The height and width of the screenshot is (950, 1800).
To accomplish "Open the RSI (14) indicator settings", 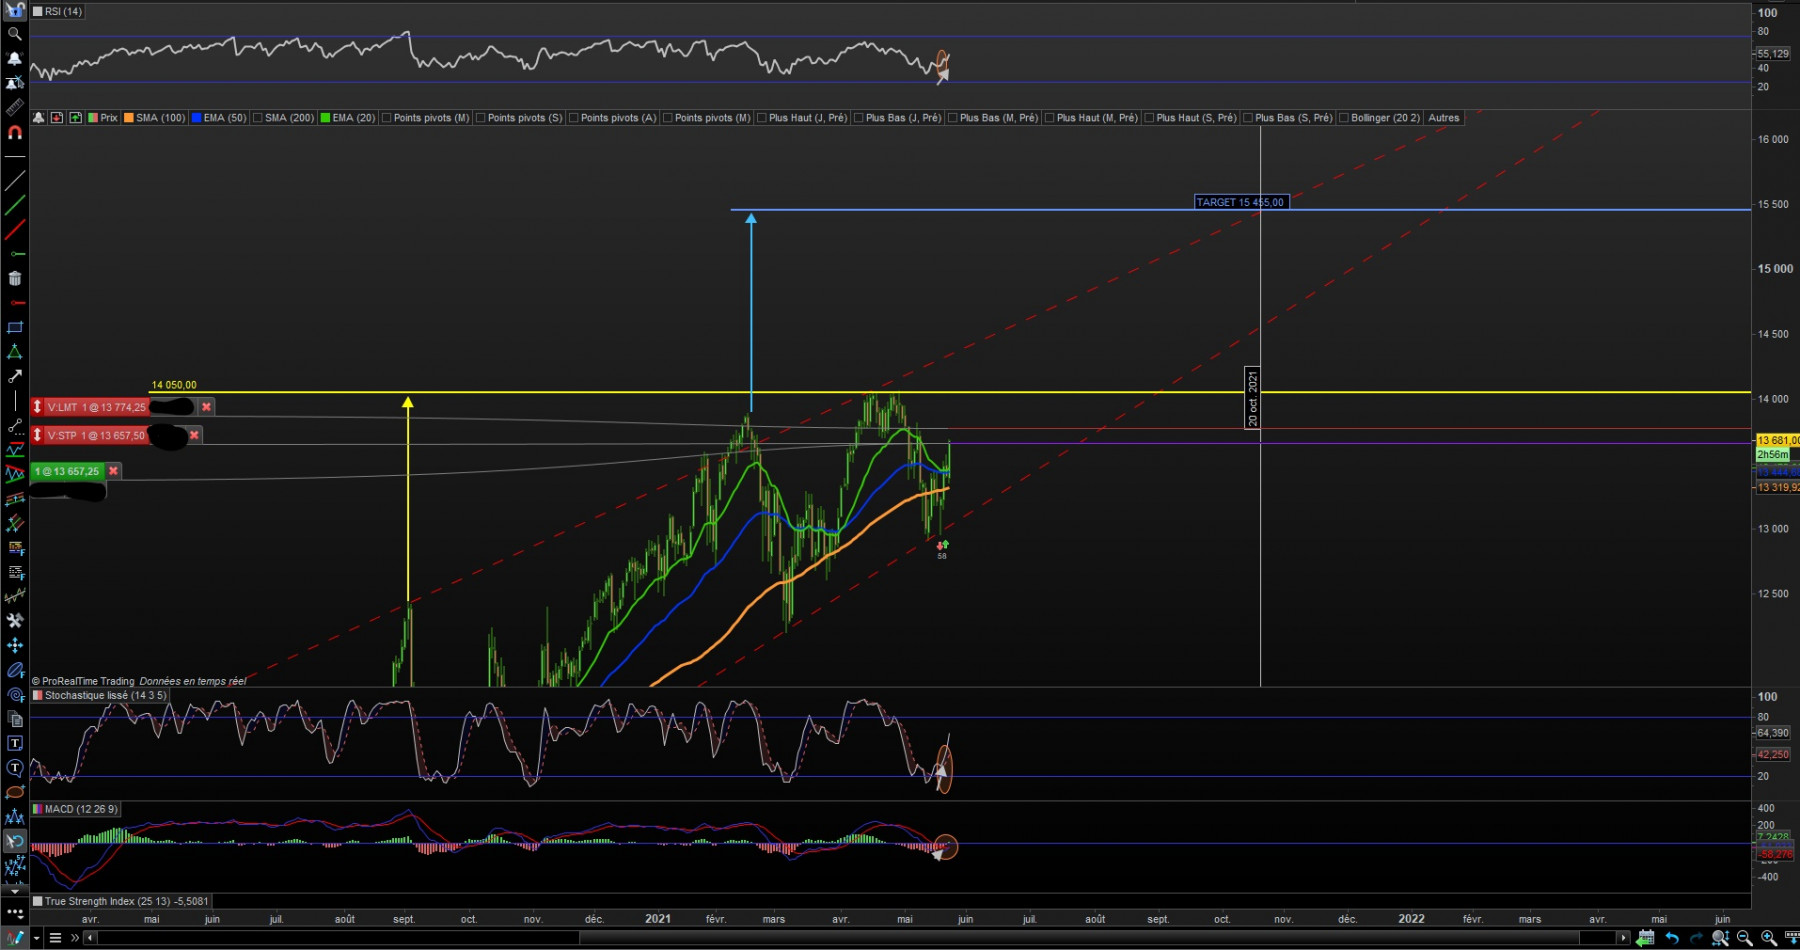I will coord(57,12).
